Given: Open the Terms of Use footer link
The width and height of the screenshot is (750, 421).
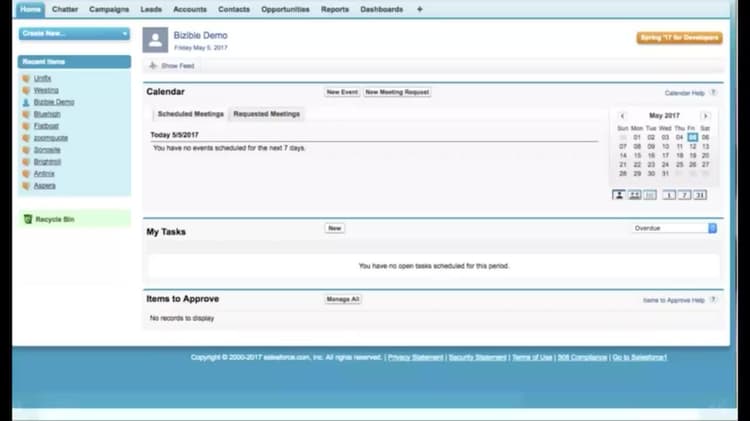Looking at the screenshot, I should point(532,357).
